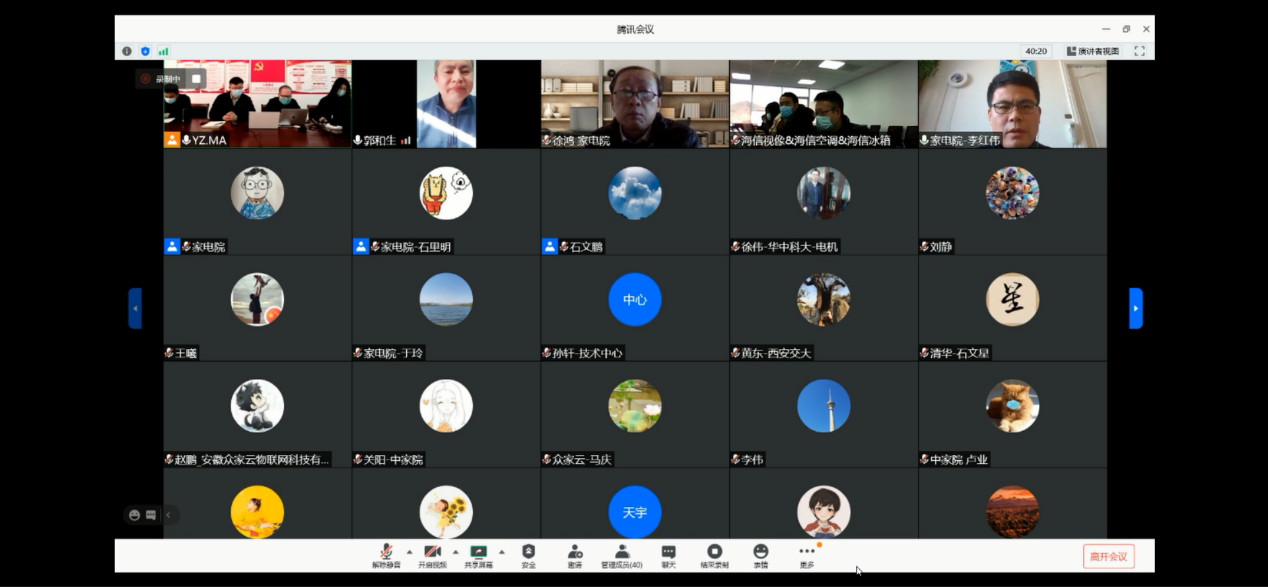Check network status signal bars icon
The width and height of the screenshot is (1268, 587).
coord(163,51)
